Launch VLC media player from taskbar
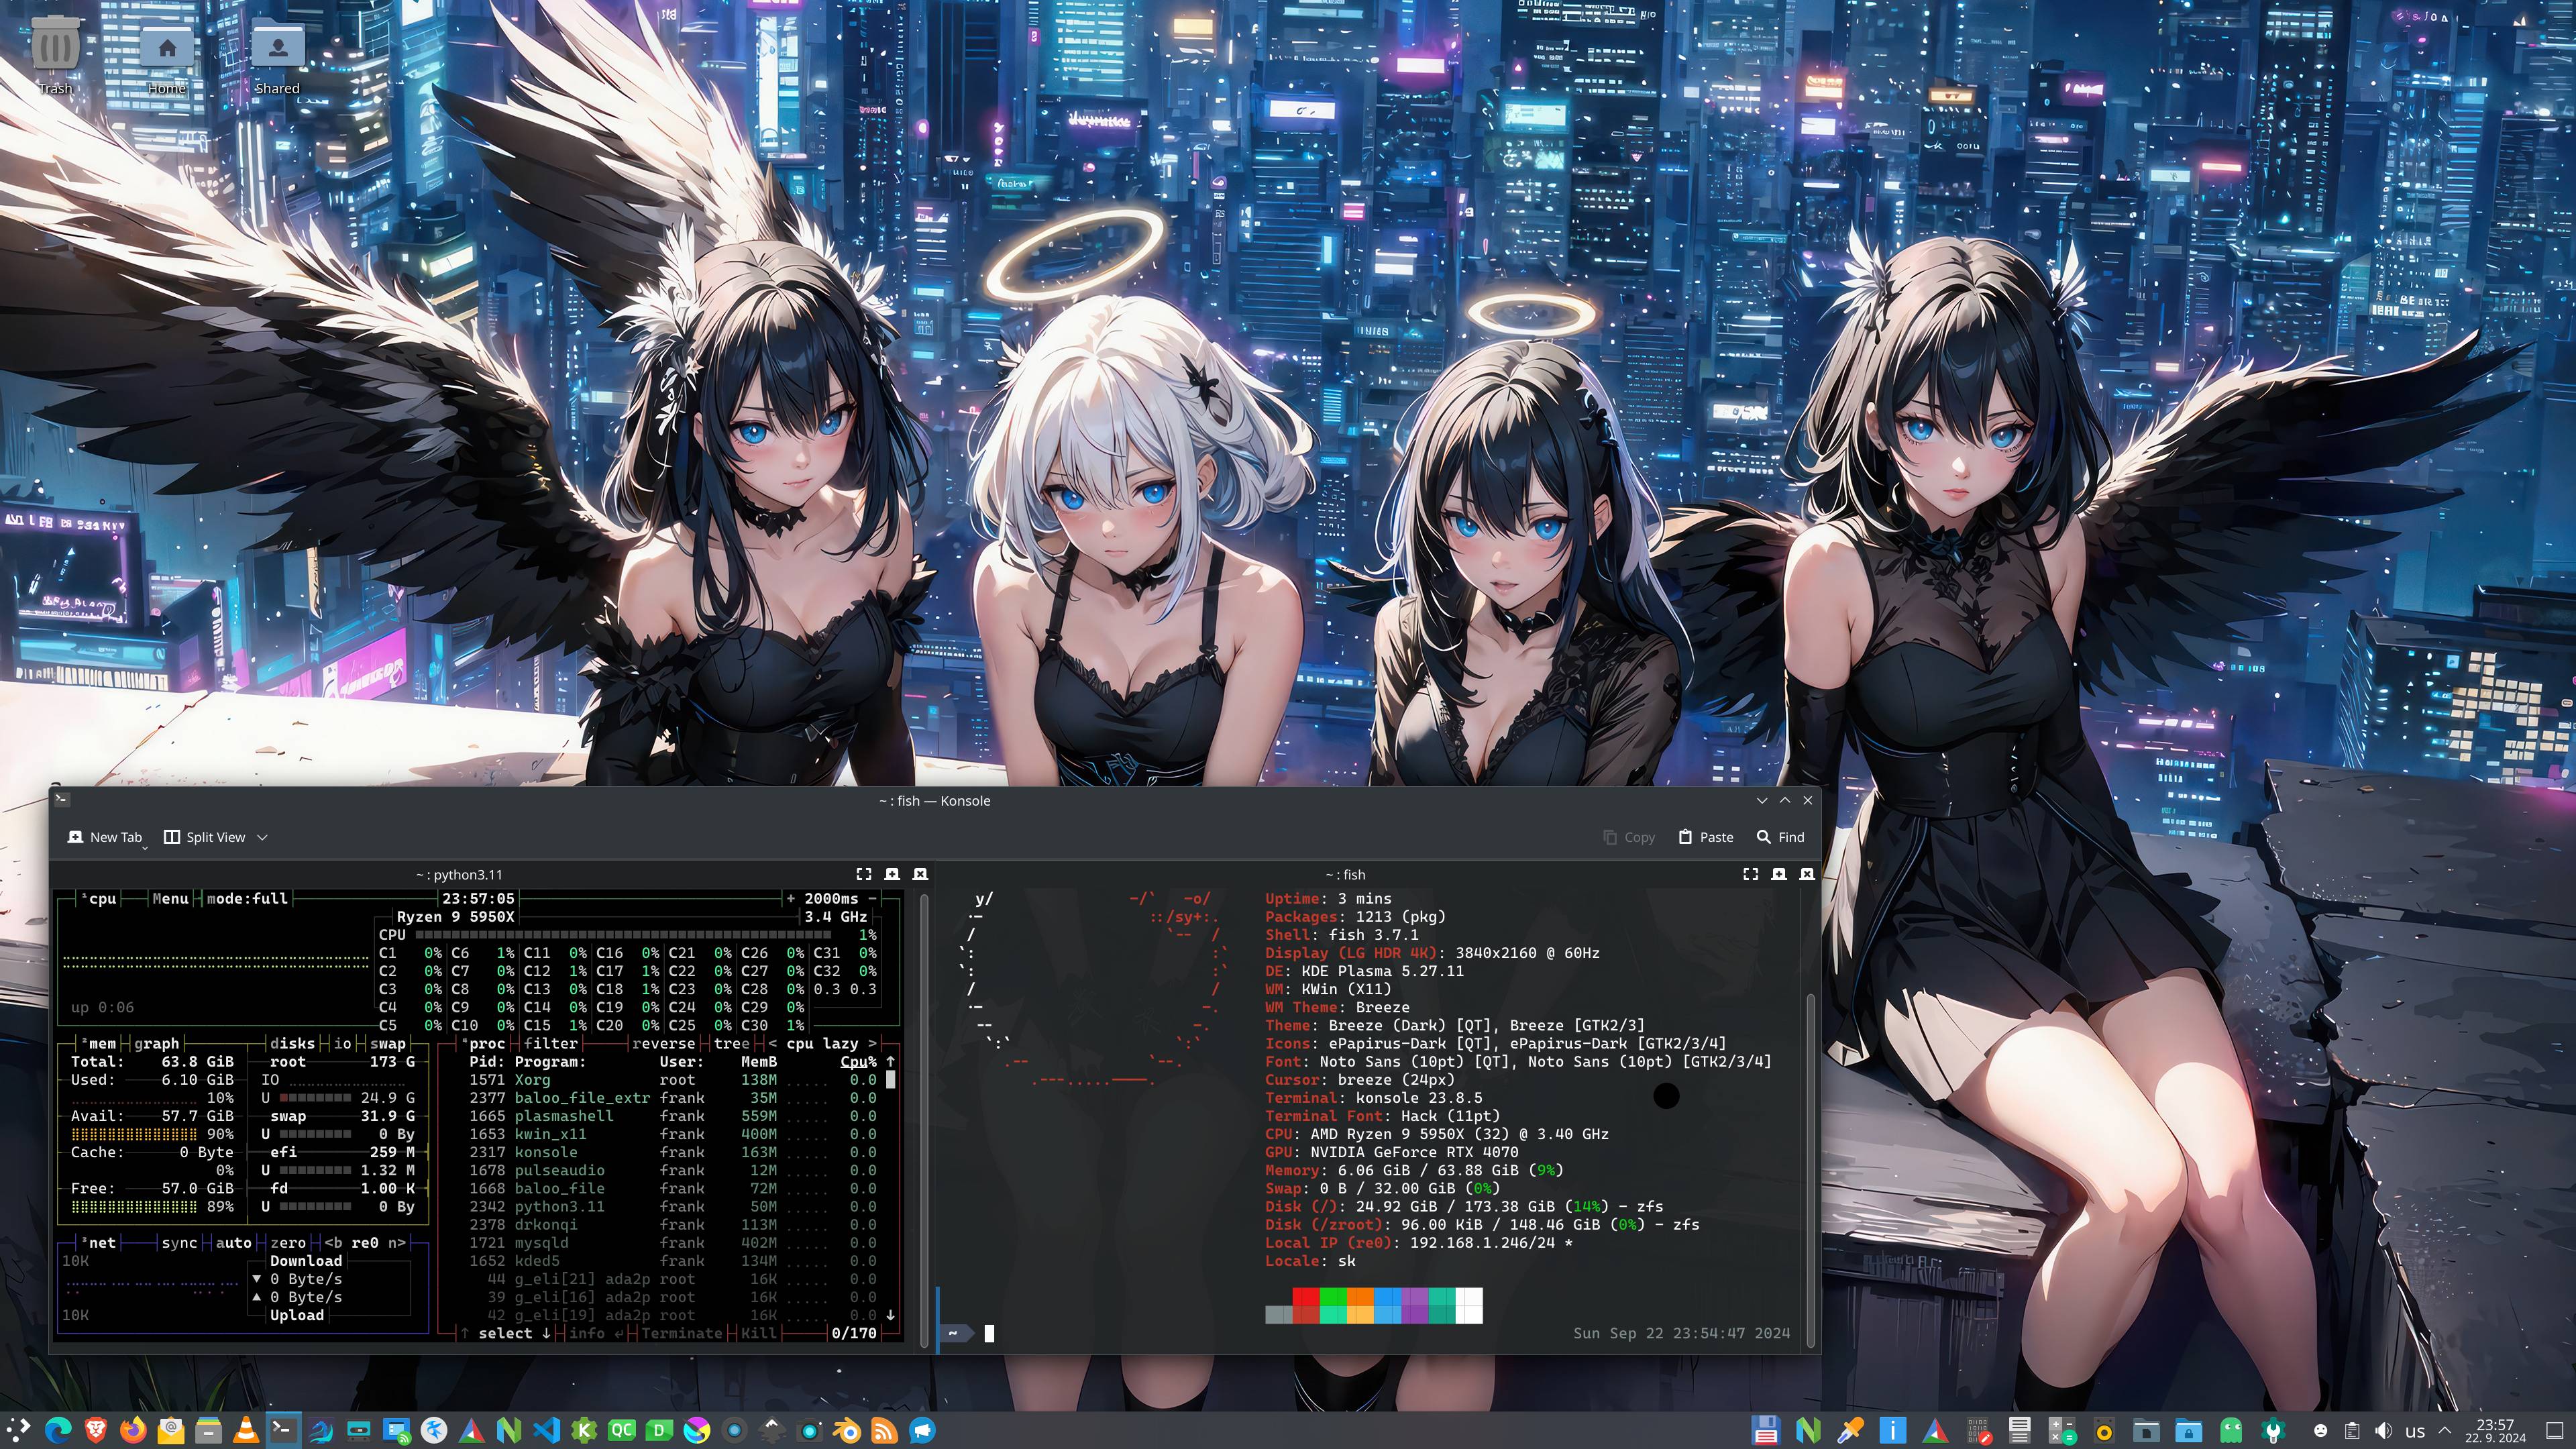The width and height of the screenshot is (2576, 1449). (x=246, y=1430)
